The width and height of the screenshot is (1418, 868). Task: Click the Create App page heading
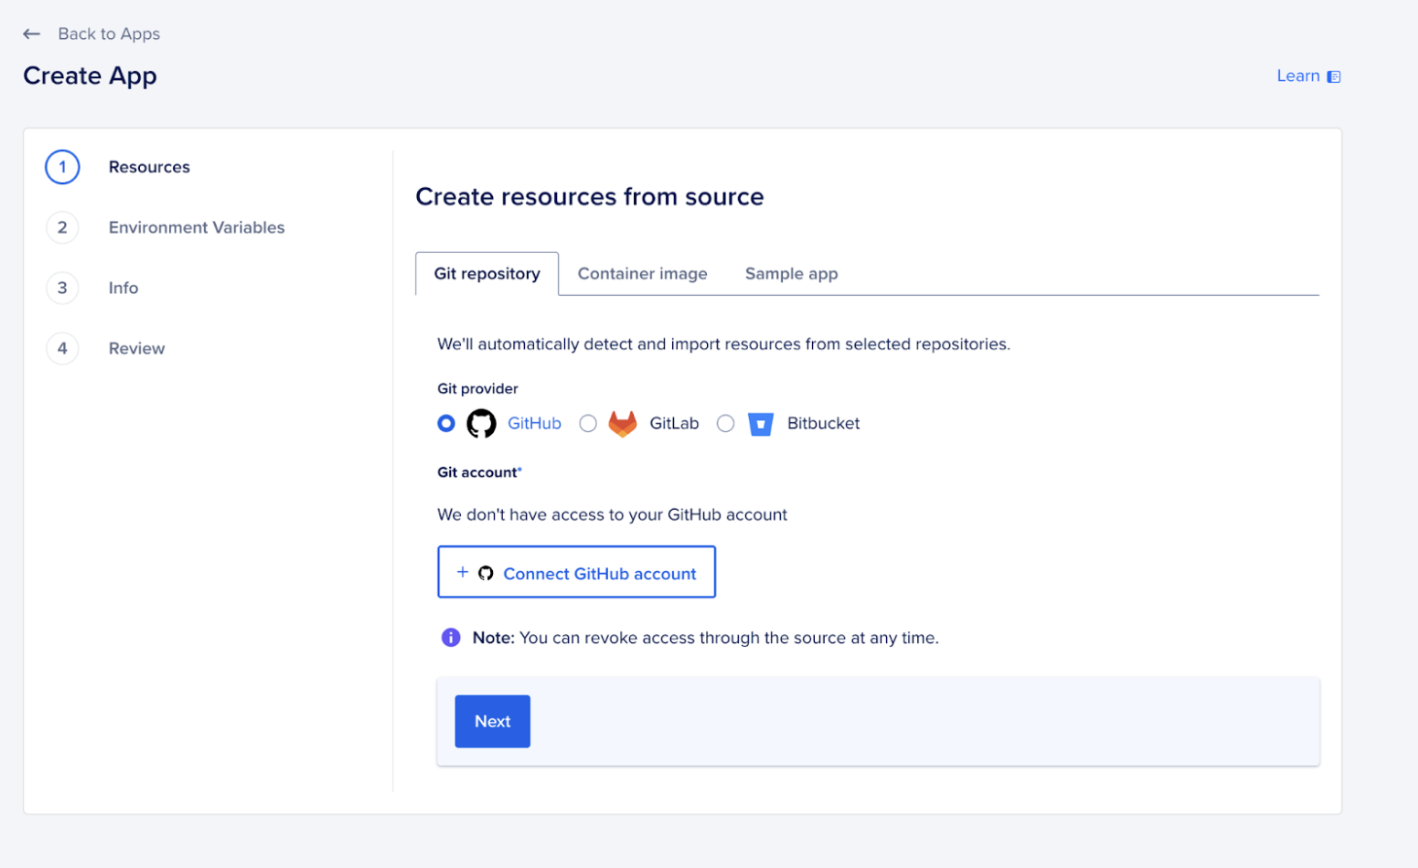[x=90, y=76]
